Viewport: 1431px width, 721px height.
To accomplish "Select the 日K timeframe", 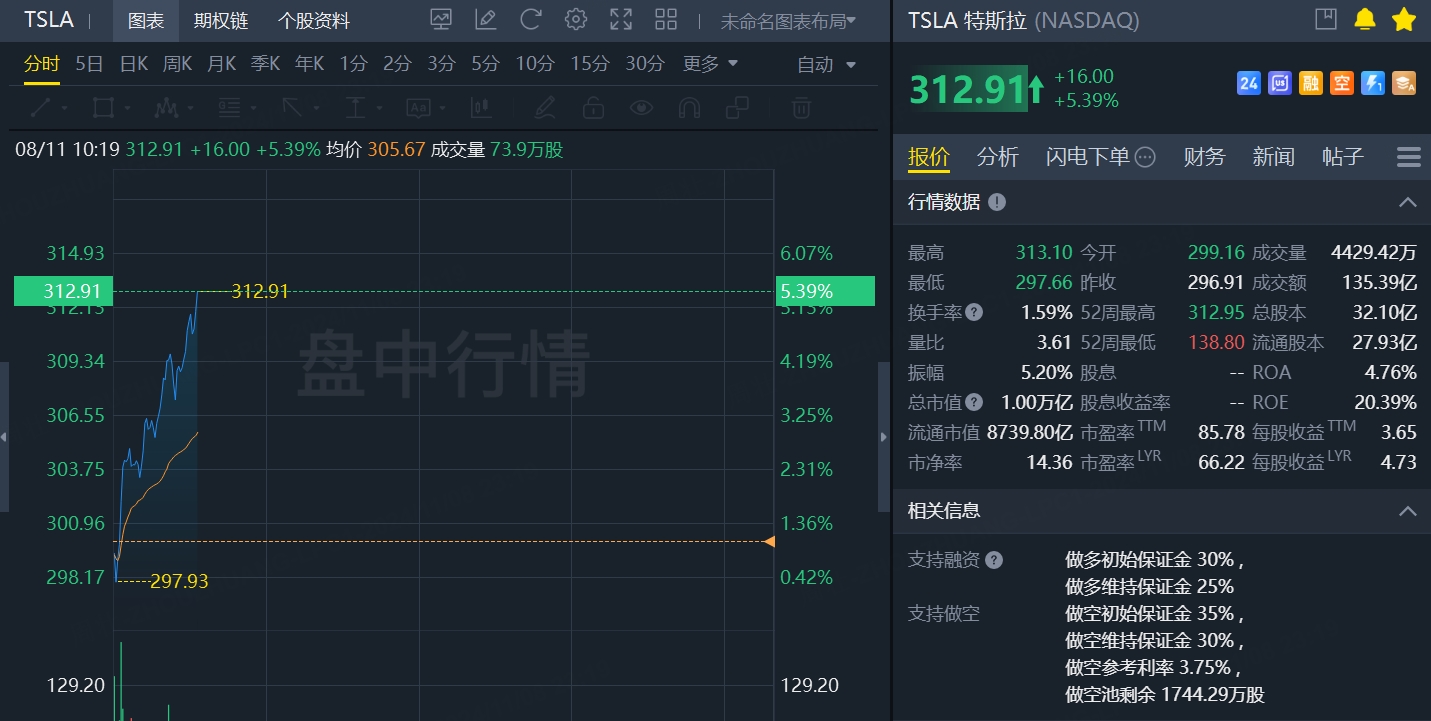I will [134, 64].
